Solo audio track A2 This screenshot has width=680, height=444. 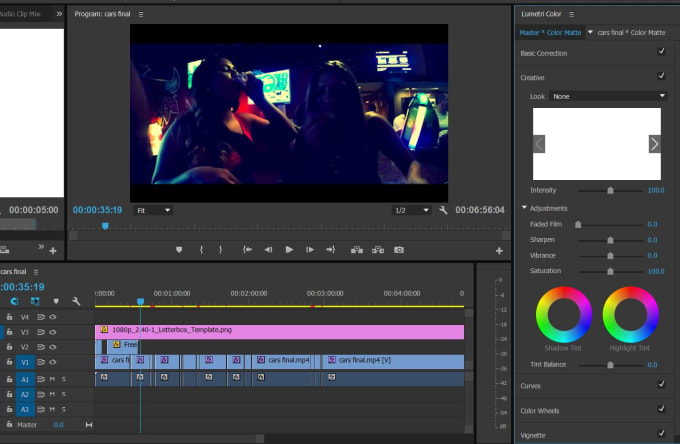pos(64,394)
